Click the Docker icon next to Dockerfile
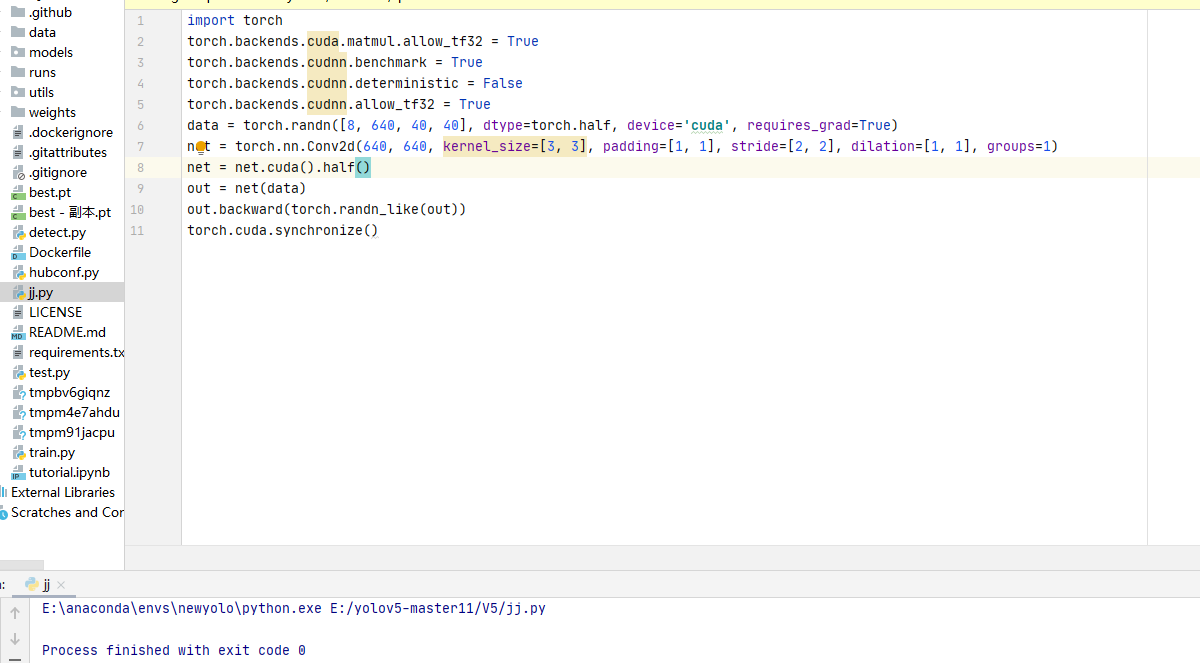Screen dimensions: 1200x663 (x=17, y=252)
